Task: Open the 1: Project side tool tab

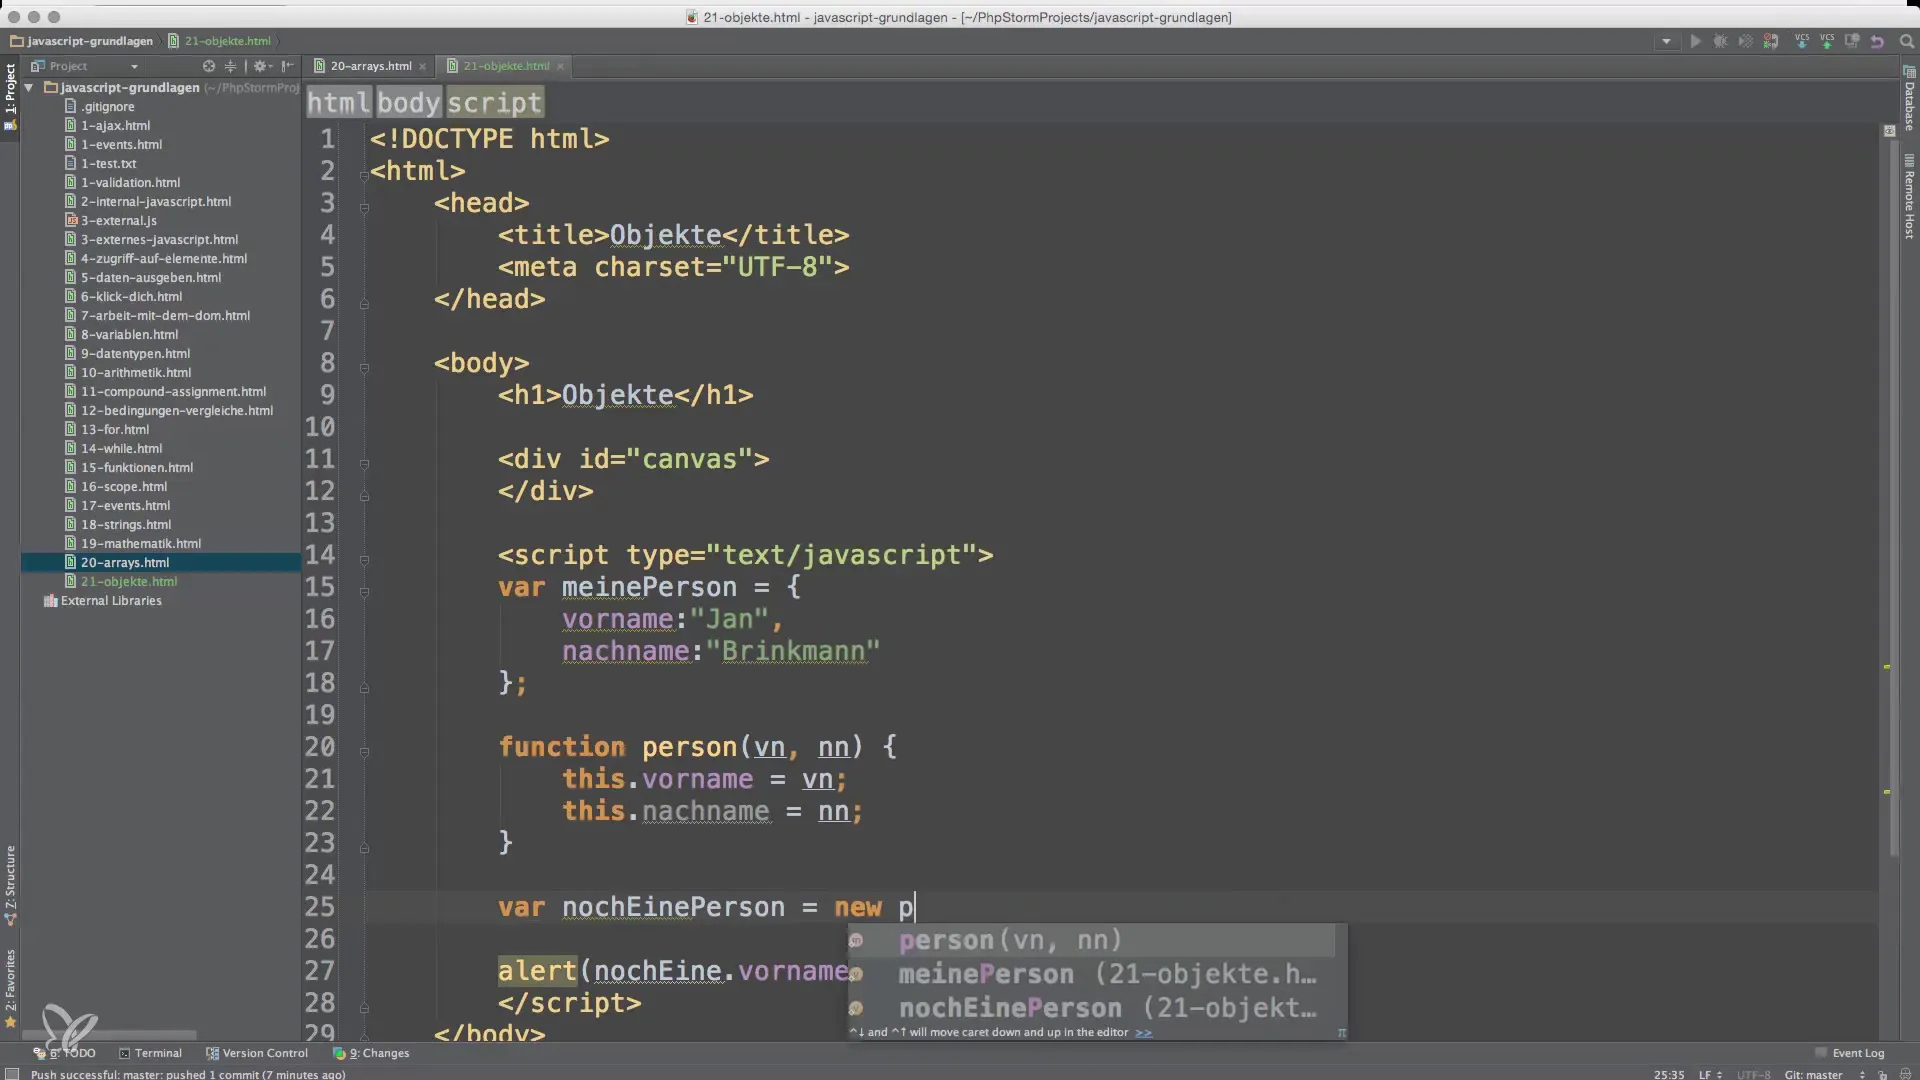Action: pos(10,97)
